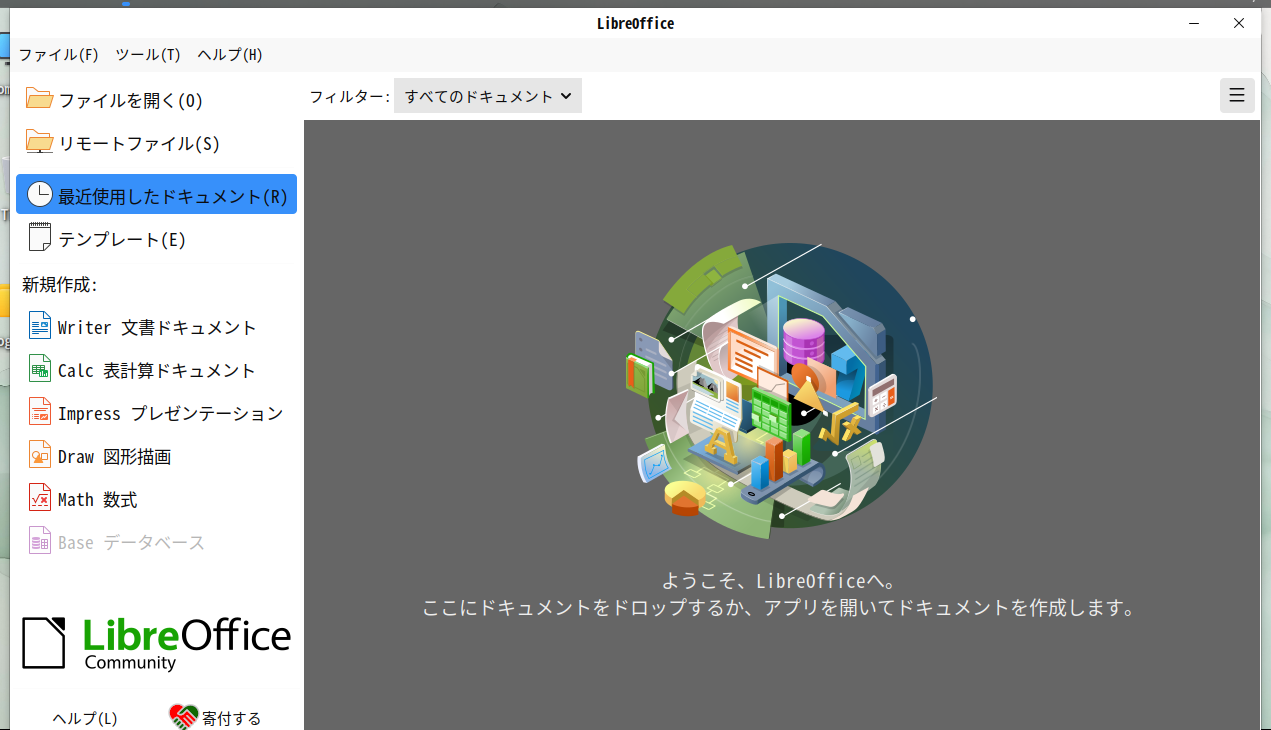Click the clock icon for recent documents
The image size is (1271, 730).
click(x=39, y=194)
